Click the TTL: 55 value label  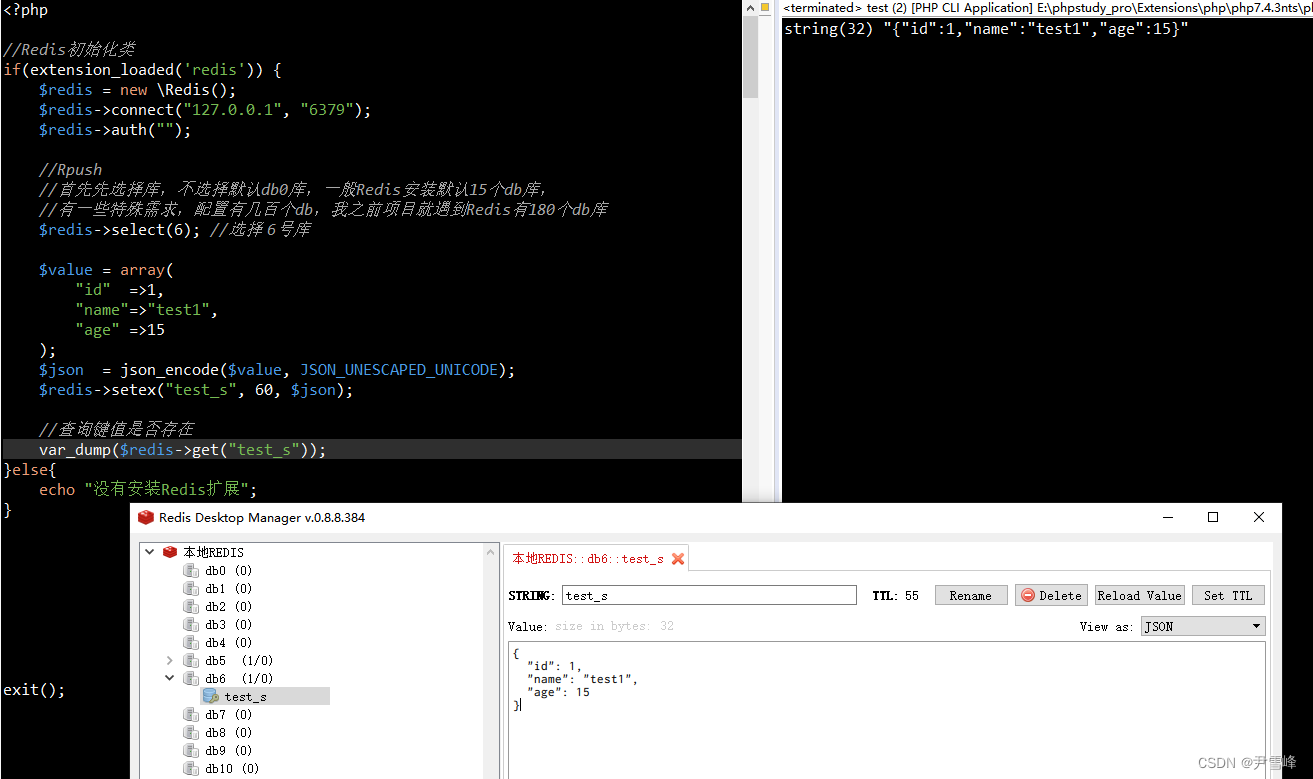pos(895,595)
